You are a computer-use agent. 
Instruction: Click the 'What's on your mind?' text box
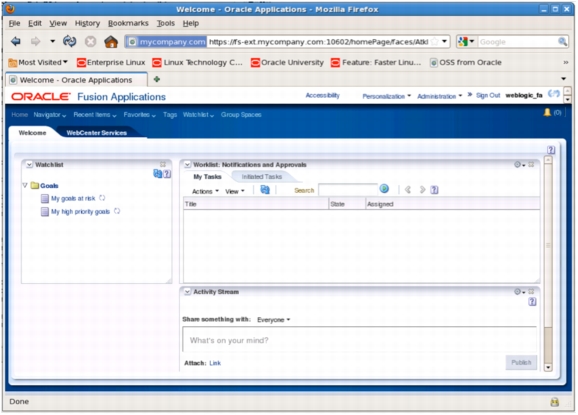pyautogui.click(x=359, y=340)
